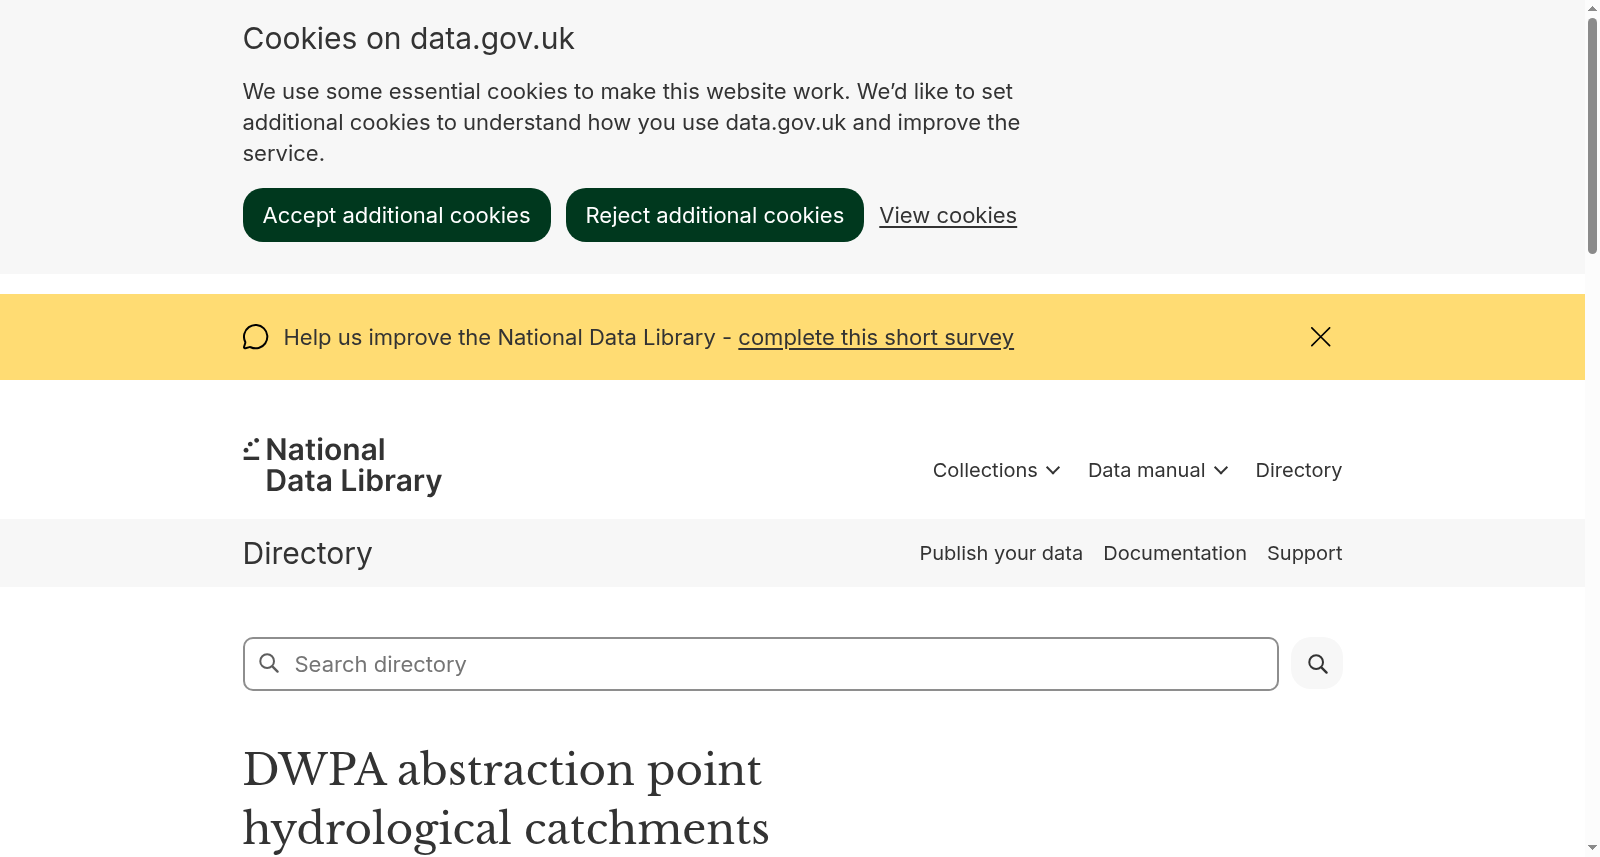This screenshot has height=857, width=1600.
Task: Follow the complete this short survey link
Action: [876, 338]
